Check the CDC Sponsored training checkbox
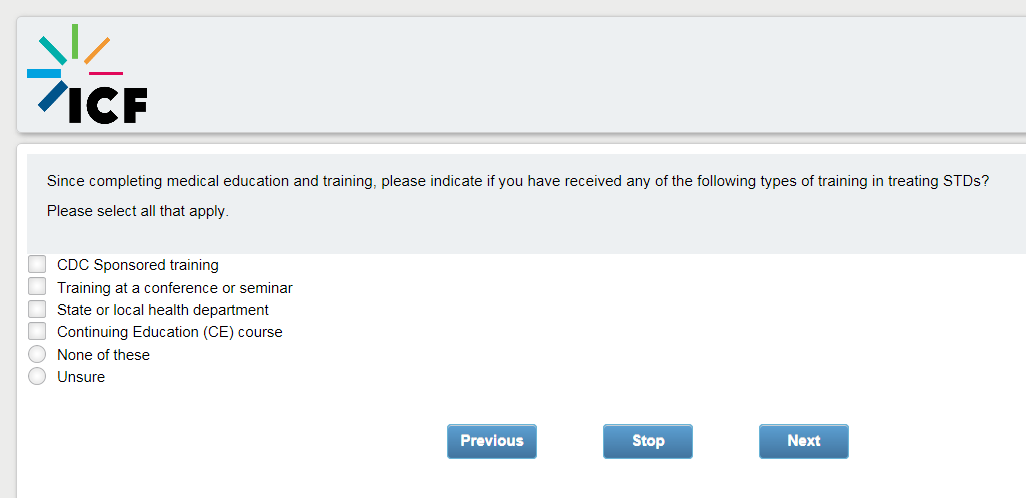 (37, 264)
